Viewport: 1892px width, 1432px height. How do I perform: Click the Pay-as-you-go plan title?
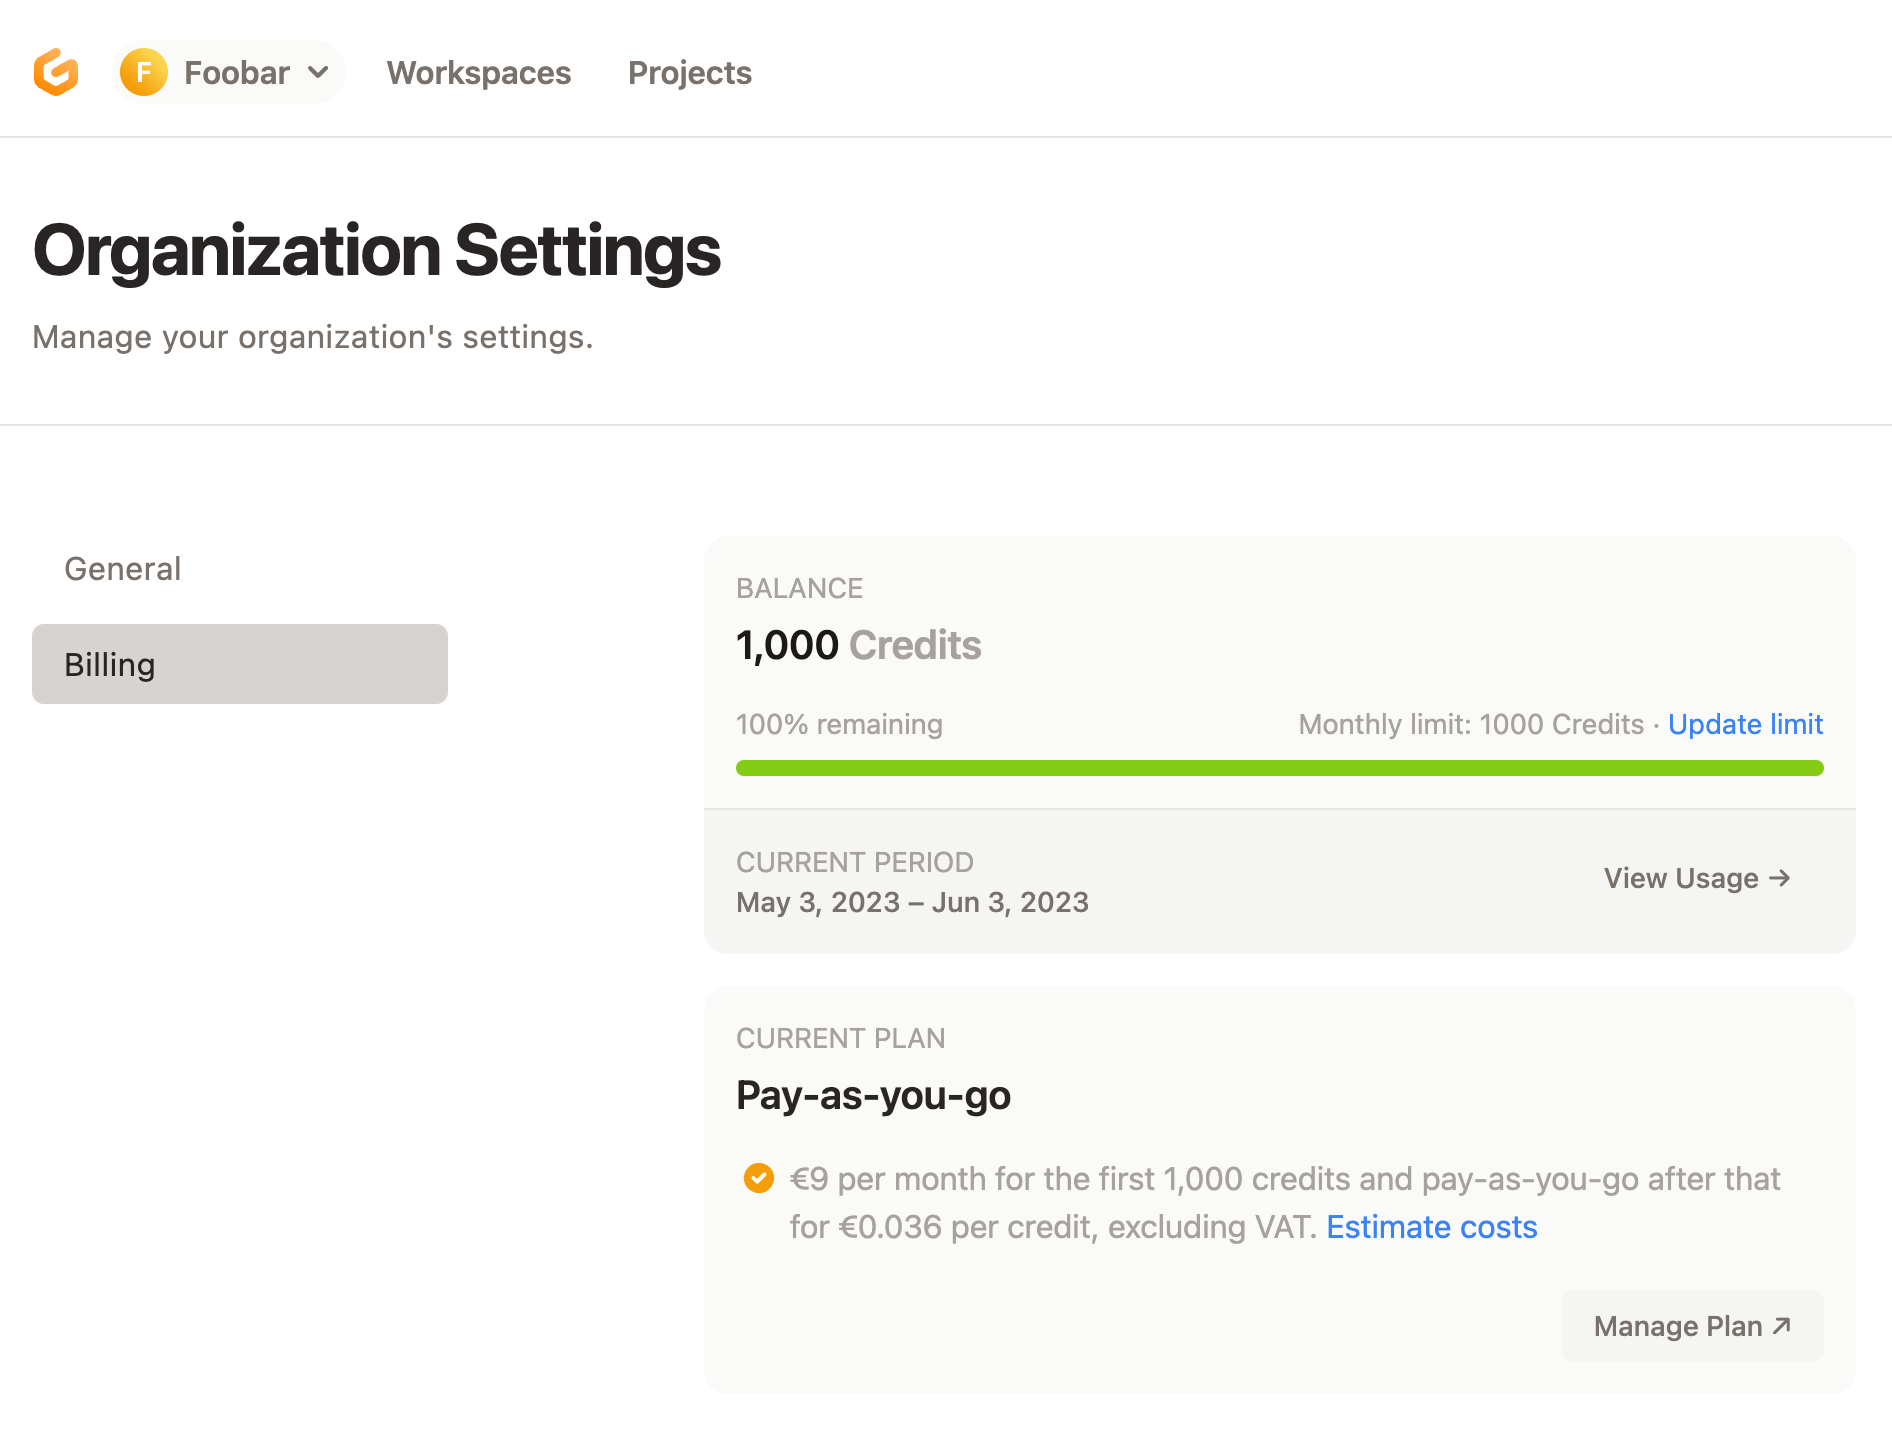click(873, 1095)
